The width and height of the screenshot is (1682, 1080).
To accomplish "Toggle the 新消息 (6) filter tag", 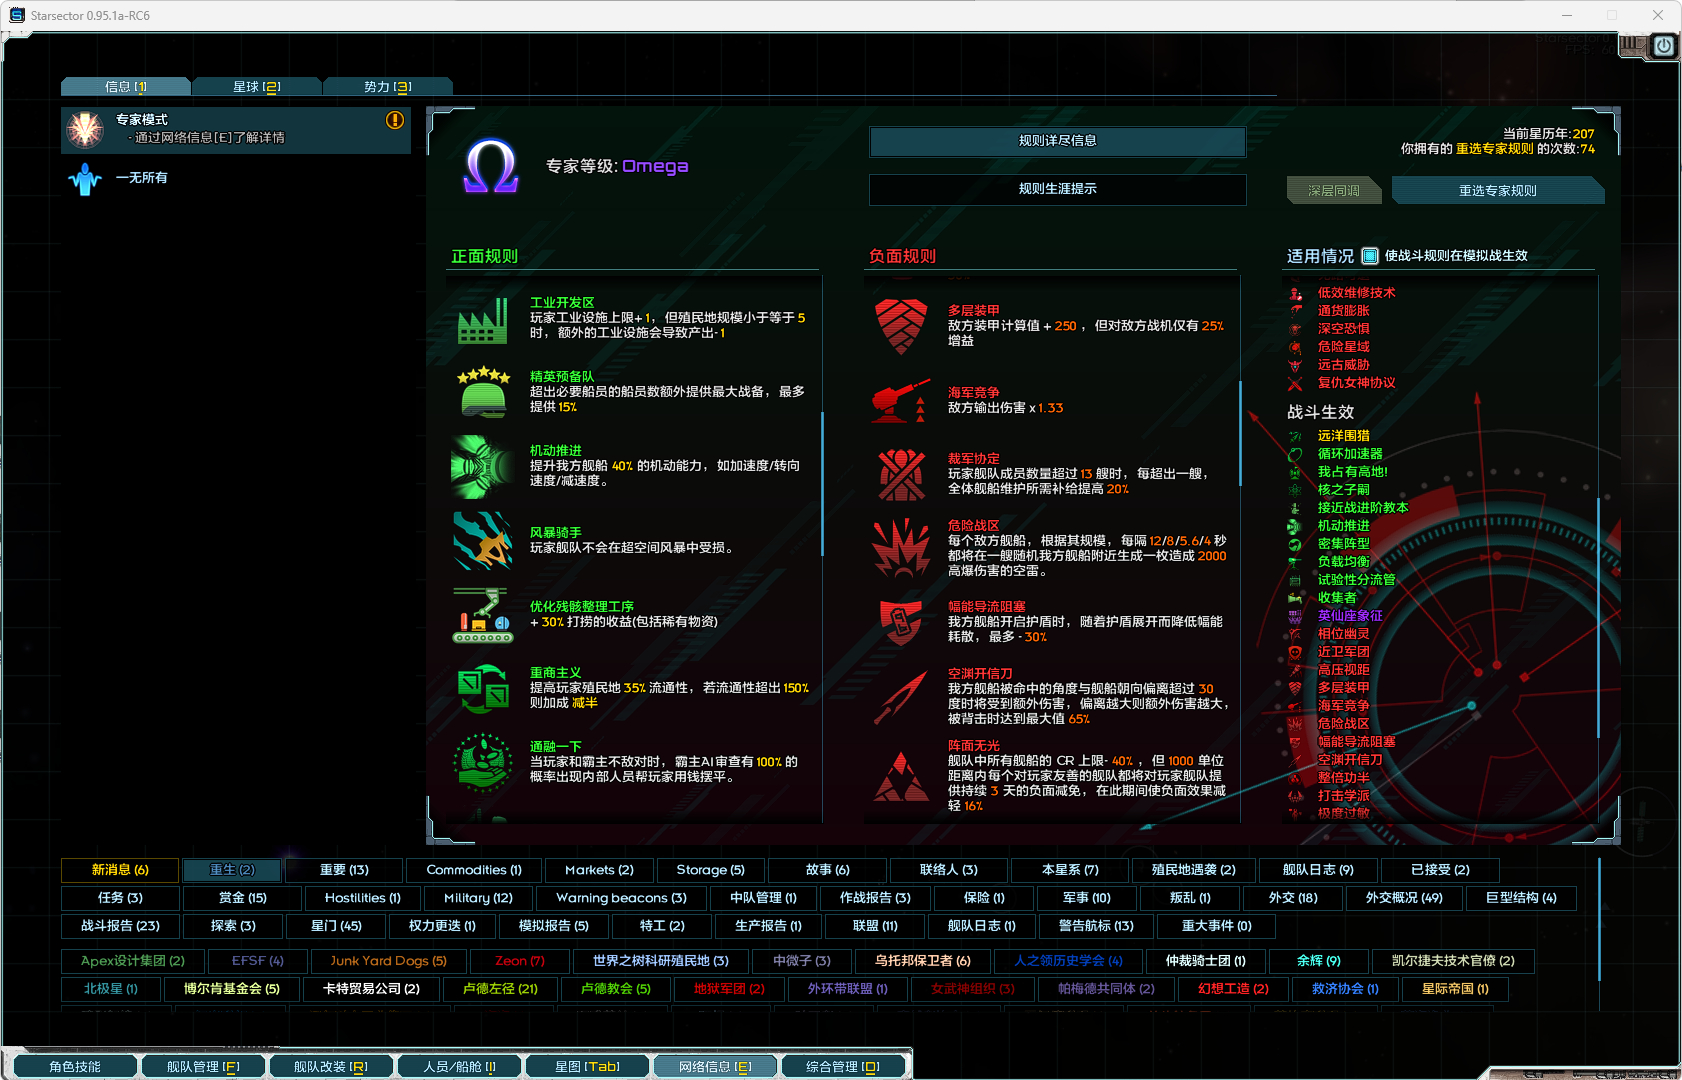I will coord(120,870).
